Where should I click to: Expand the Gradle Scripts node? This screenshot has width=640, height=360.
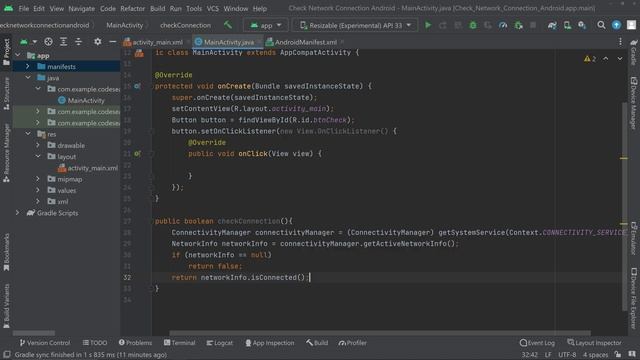click(17, 213)
